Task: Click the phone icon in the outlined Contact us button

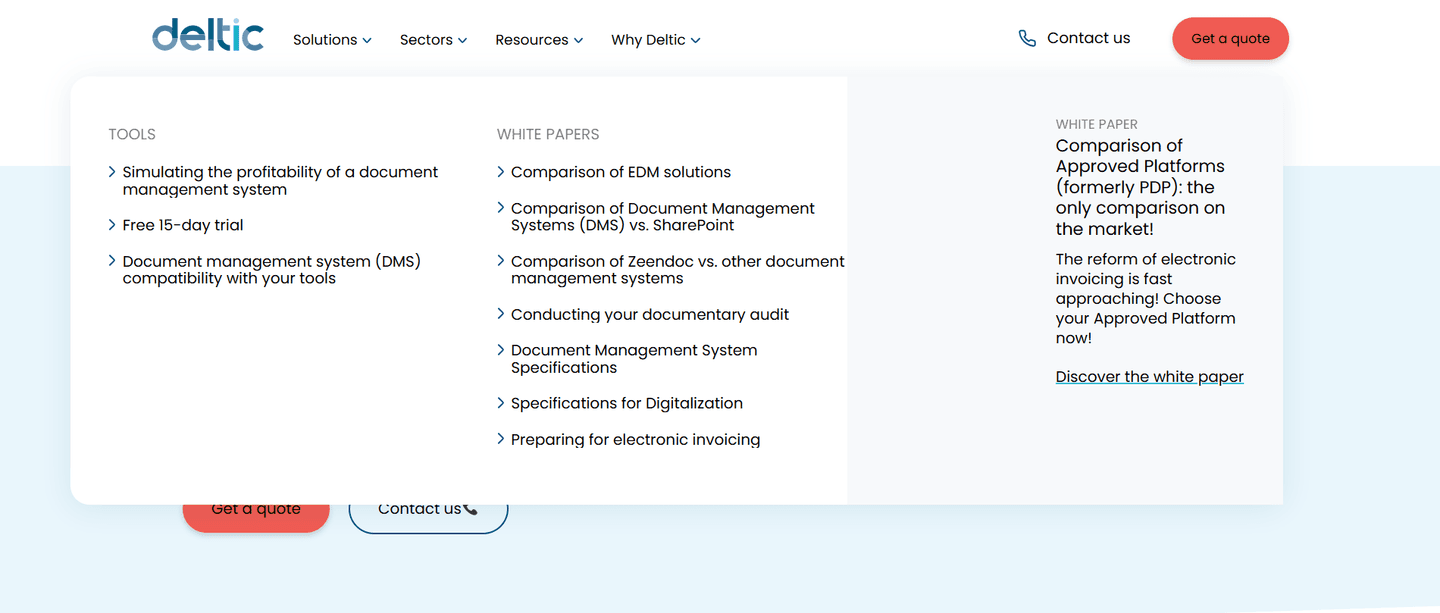Action: click(x=471, y=509)
